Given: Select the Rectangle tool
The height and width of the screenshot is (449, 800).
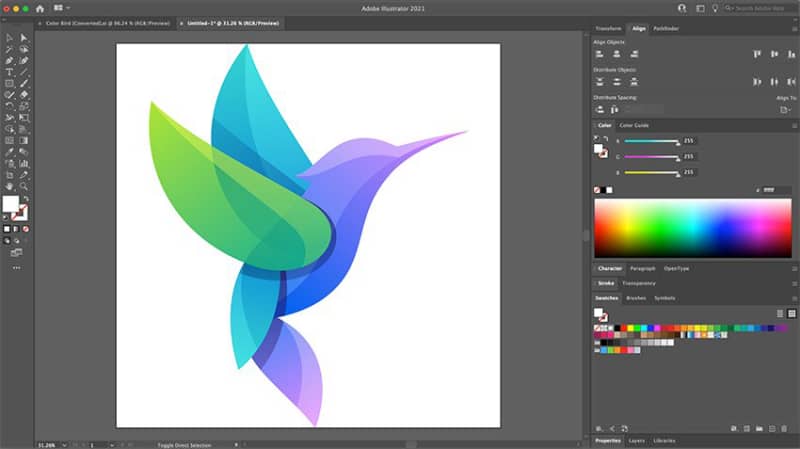Looking at the screenshot, I should click(x=9, y=84).
